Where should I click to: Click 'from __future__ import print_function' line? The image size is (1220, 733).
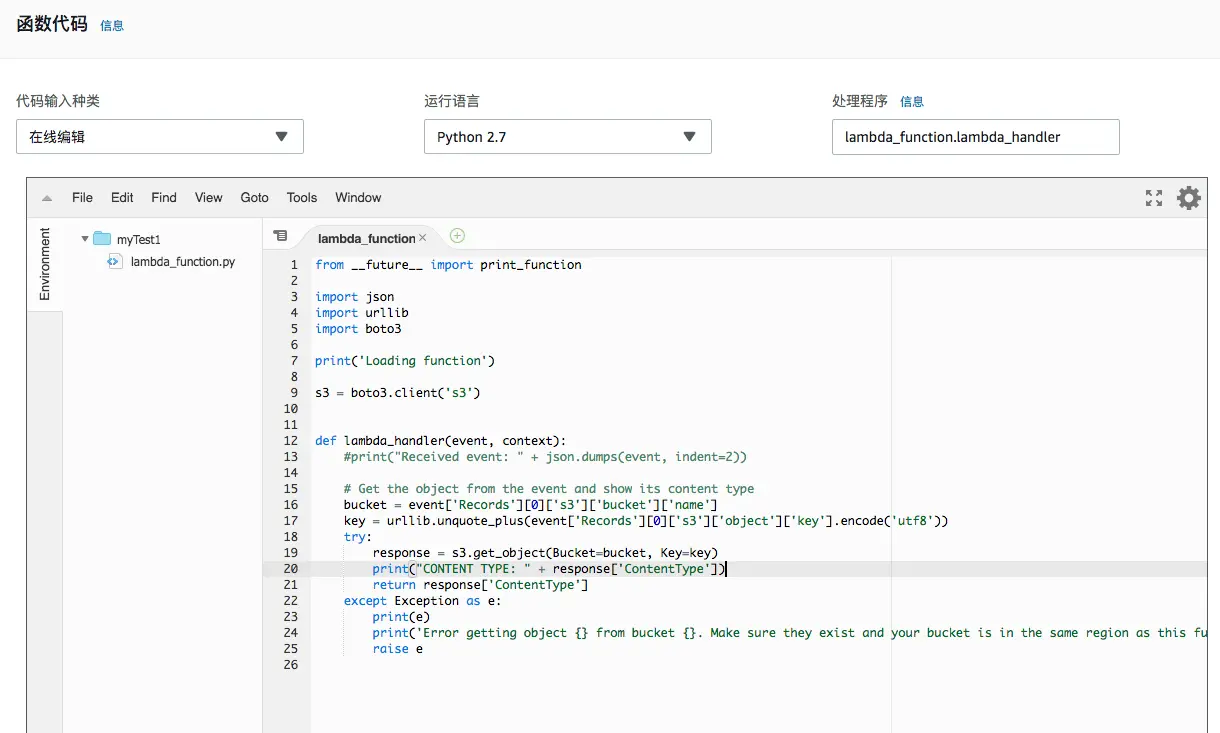point(448,265)
